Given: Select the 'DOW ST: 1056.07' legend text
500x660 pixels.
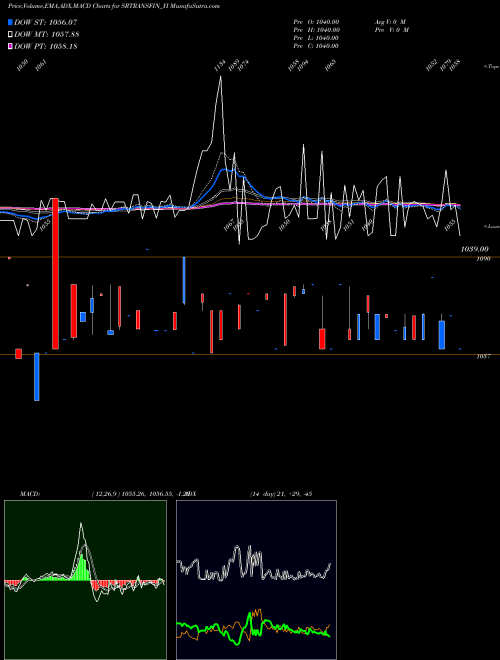Looking at the screenshot, I should 45,22.
